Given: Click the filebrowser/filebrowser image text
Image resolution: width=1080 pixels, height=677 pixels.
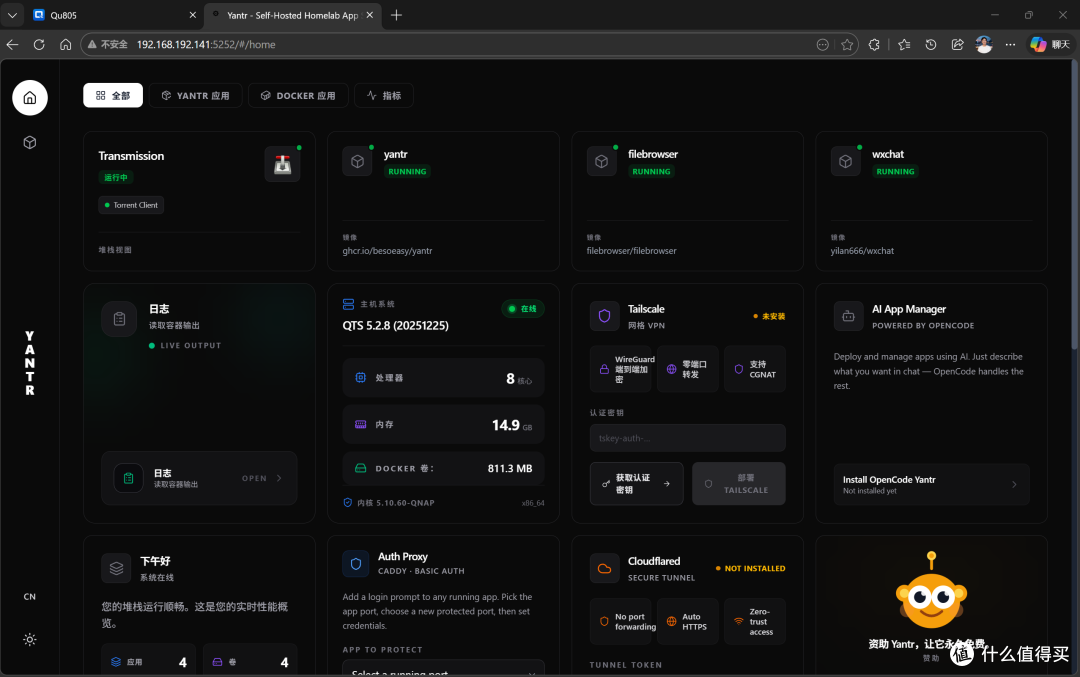Looking at the screenshot, I should click(x=632, y=251).
